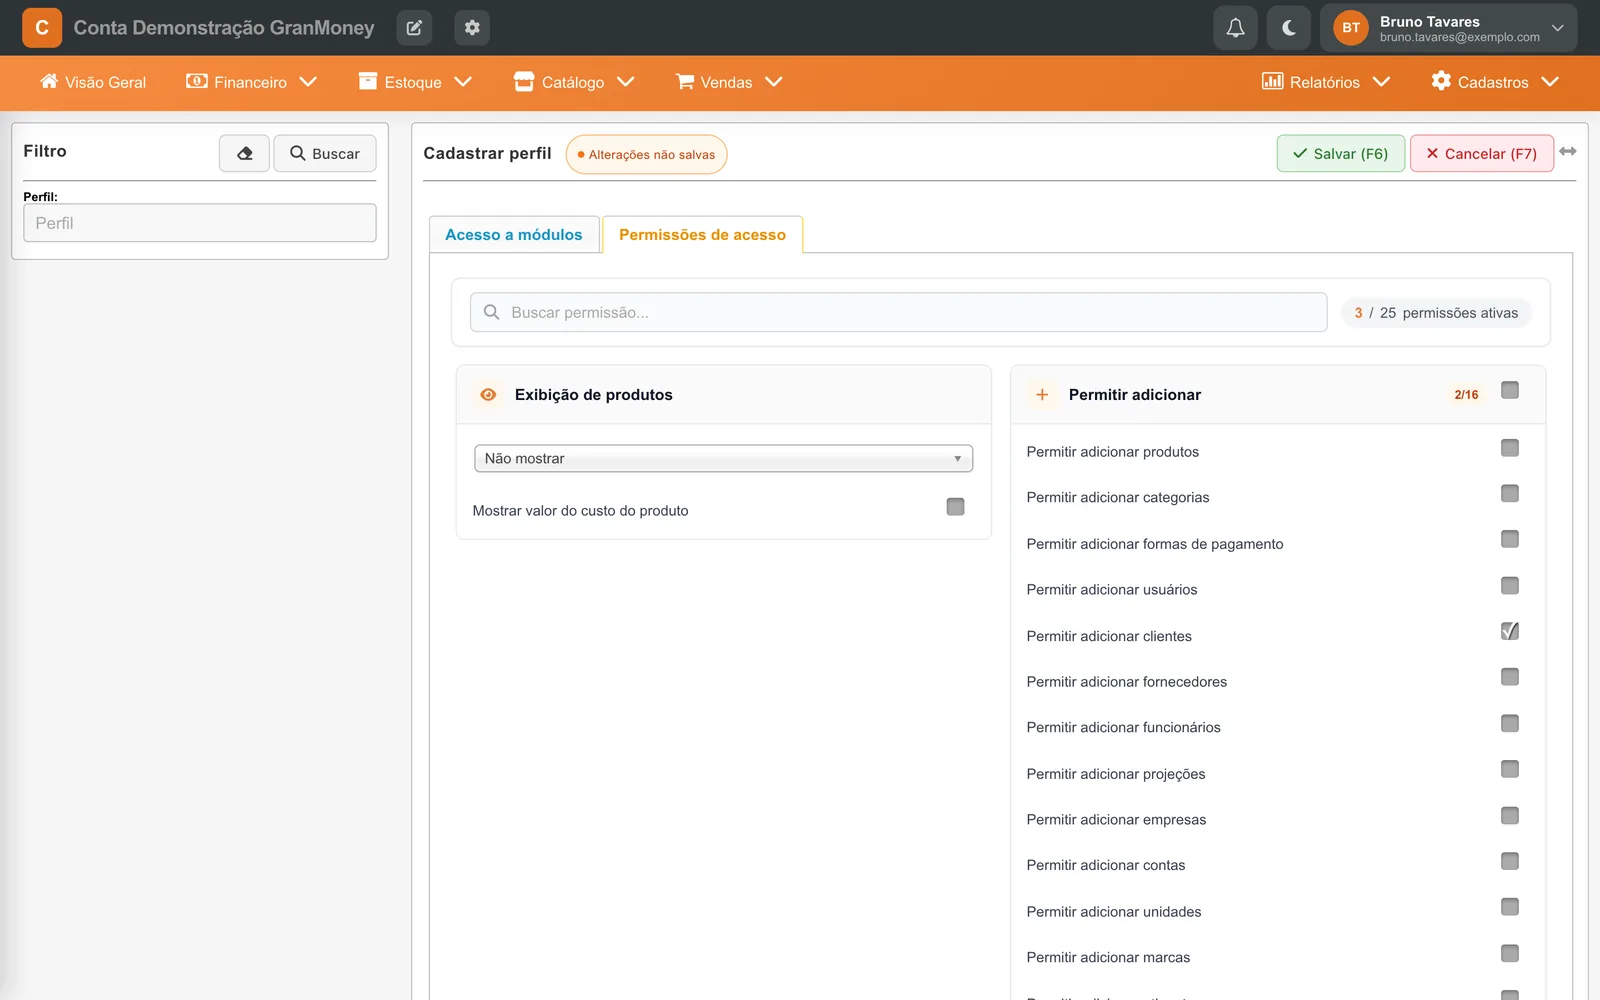Viewport: 1600px width, 1000px height.
Task: Click Cancelar (F7) button
Action: [1482, 153]
